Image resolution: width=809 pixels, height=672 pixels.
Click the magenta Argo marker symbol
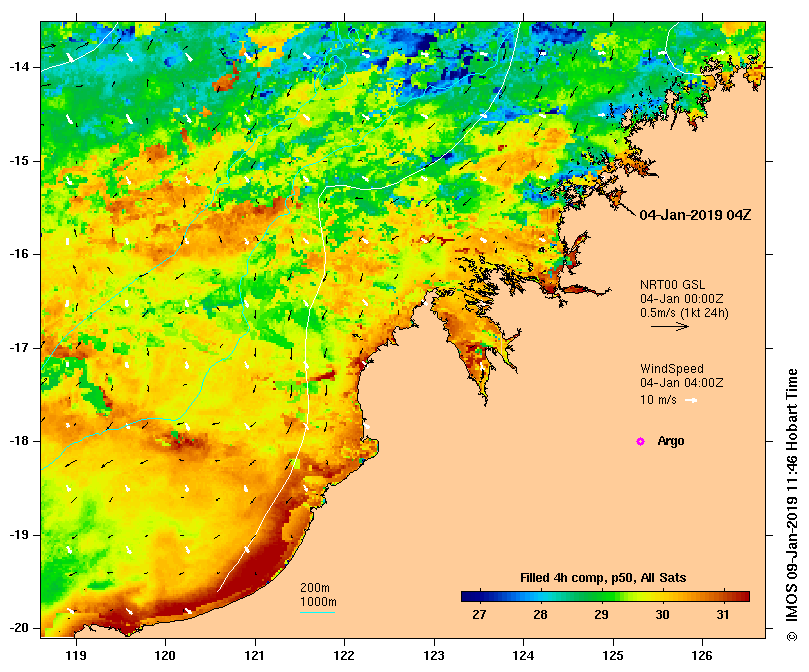640,441
